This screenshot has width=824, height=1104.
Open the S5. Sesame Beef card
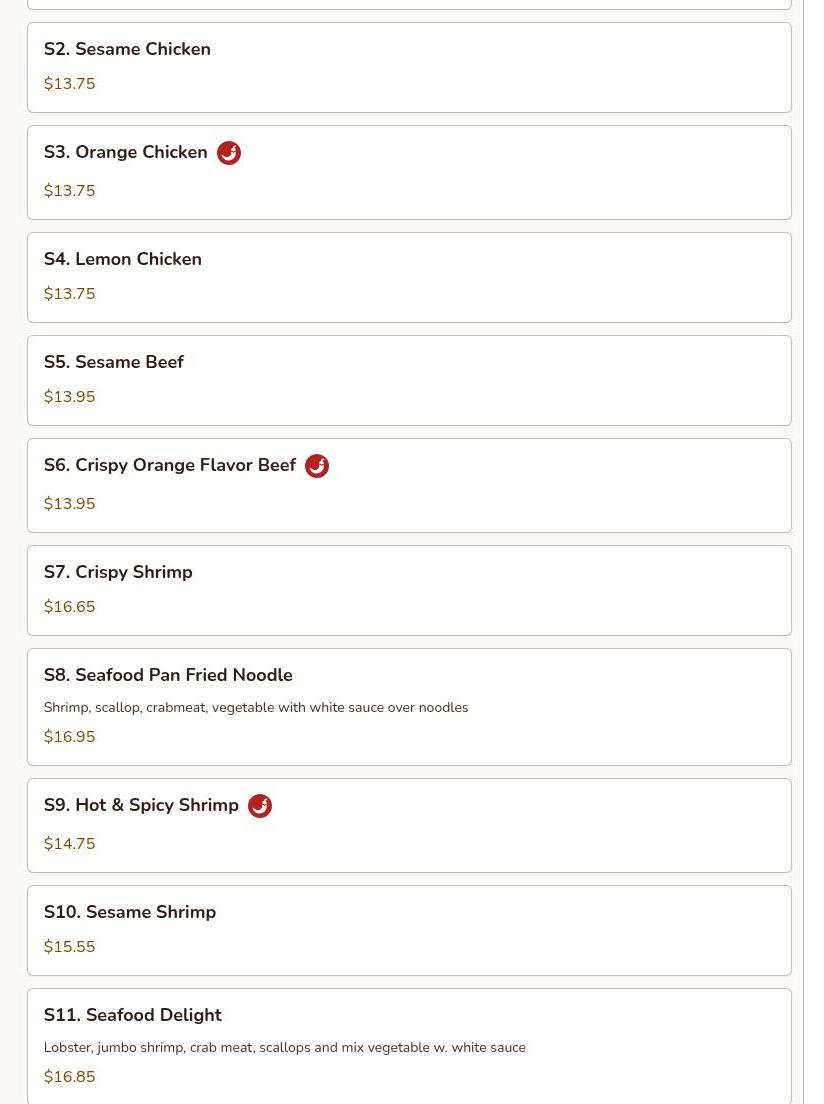(409, 380)
